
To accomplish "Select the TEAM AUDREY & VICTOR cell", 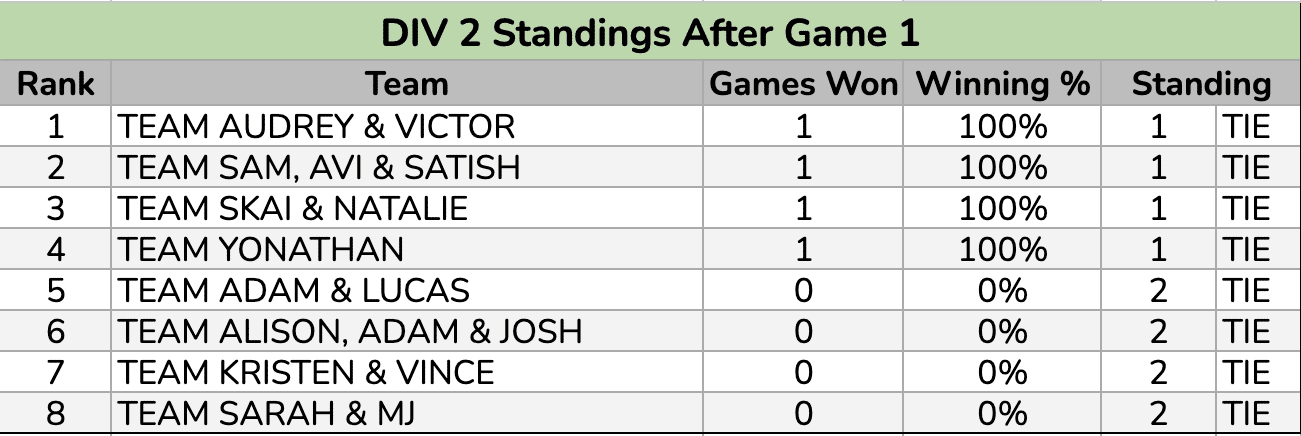I will point(316,126).
